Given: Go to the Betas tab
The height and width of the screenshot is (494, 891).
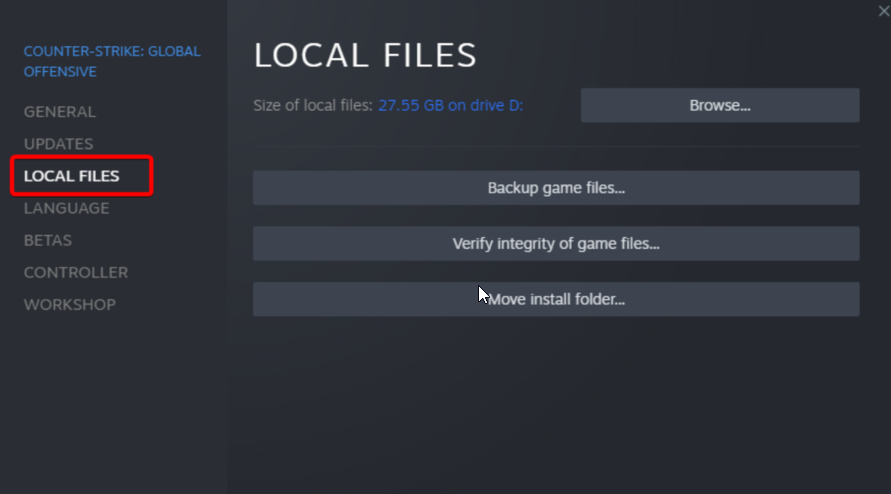Looking at the screenshot, I should (48, 240).
